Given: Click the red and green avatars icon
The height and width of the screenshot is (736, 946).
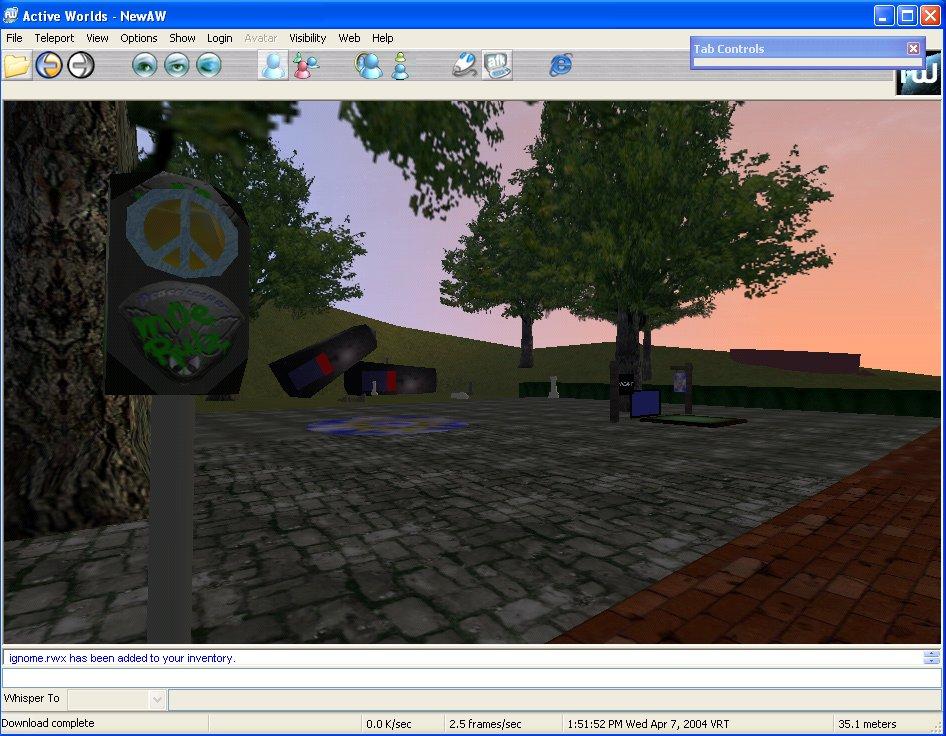Looking at the screenshot, I should click(x=304, y=66).
